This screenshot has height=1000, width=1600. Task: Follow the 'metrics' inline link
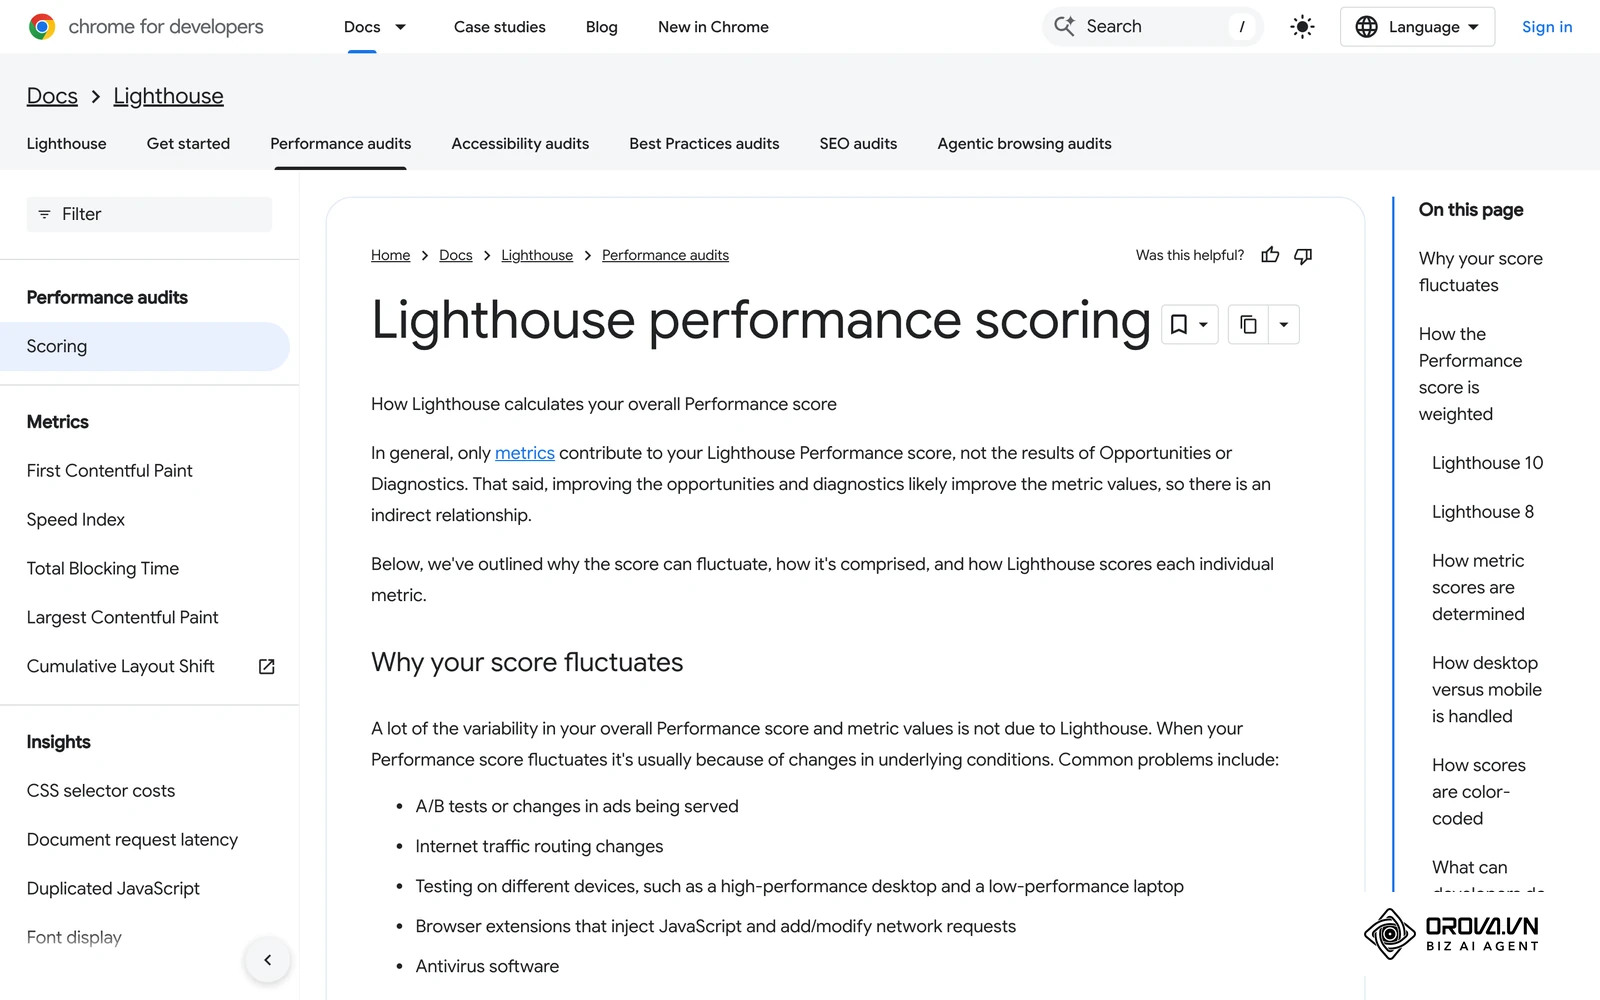pyautogui.click(x=524, y=453)
